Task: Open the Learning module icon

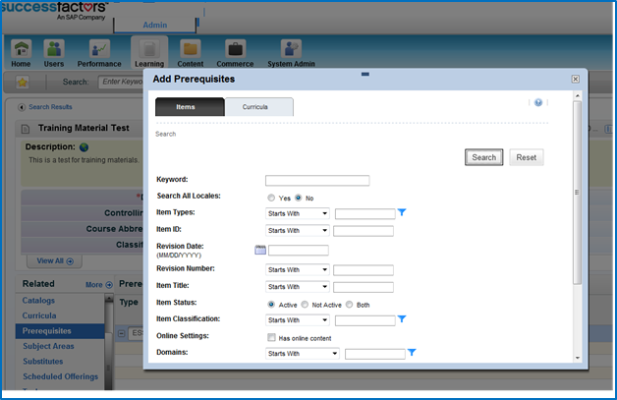Action: point(149,49)
